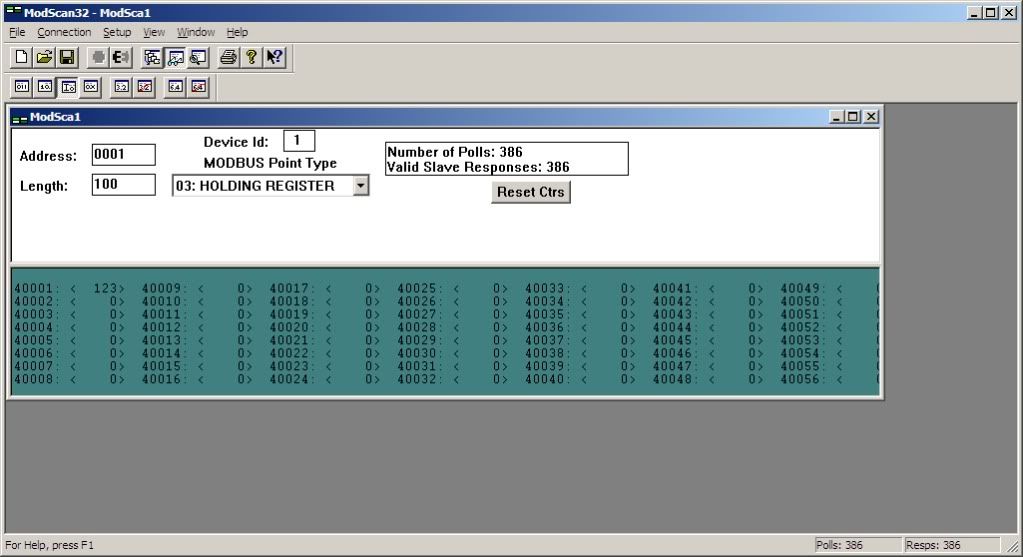Activate the context help pointer icon

[275, 57]
